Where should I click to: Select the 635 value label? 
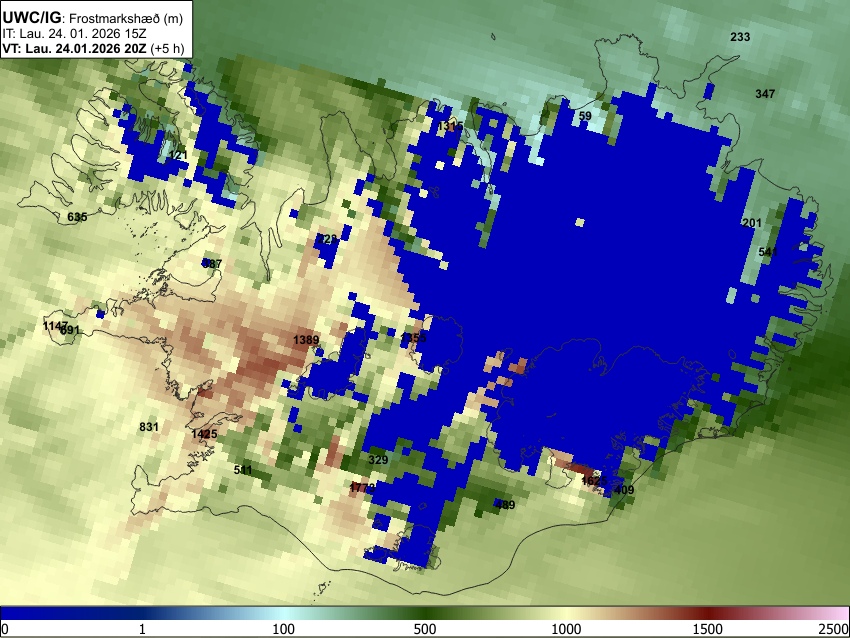tap(77, 217)
